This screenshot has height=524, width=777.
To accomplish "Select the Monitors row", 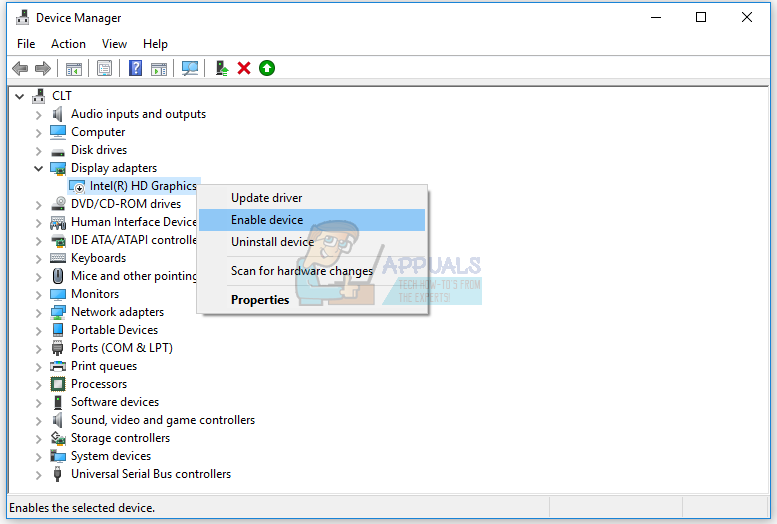I will coord(95,294).
